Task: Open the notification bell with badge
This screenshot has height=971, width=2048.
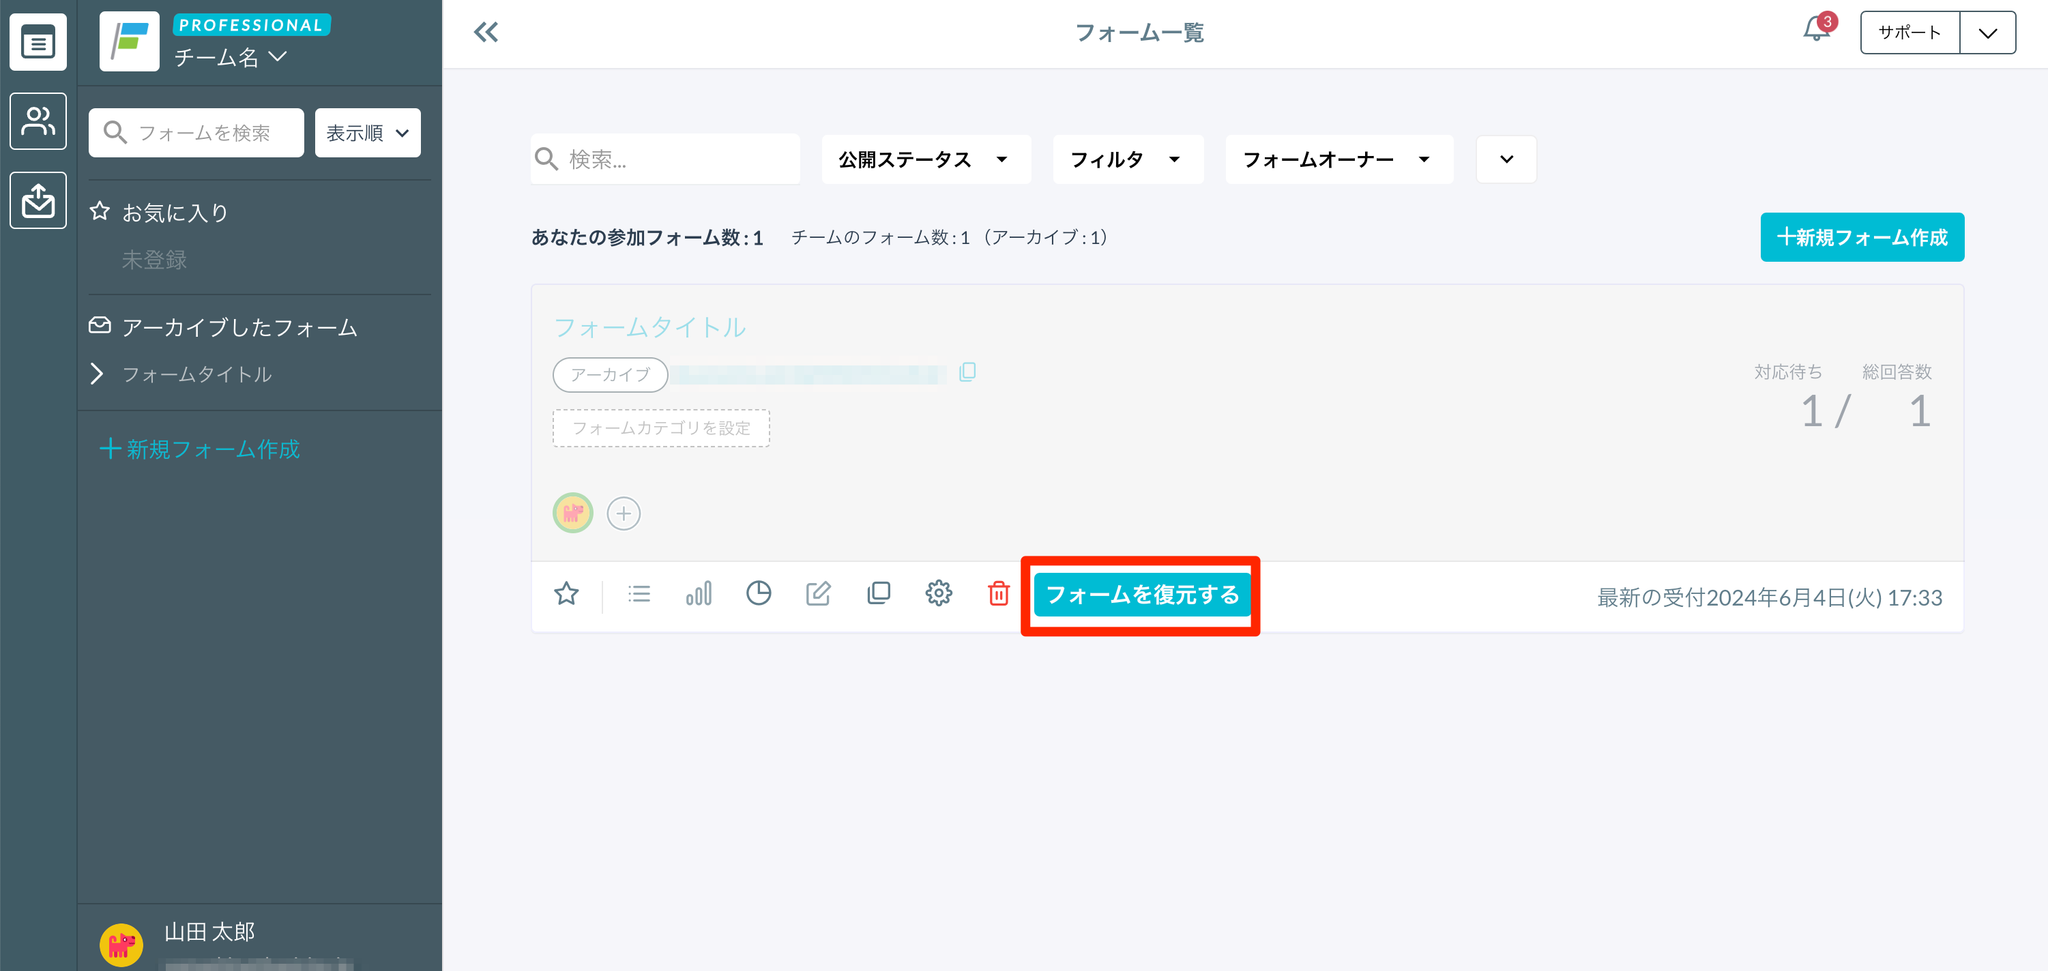Action: [1817, 30]
